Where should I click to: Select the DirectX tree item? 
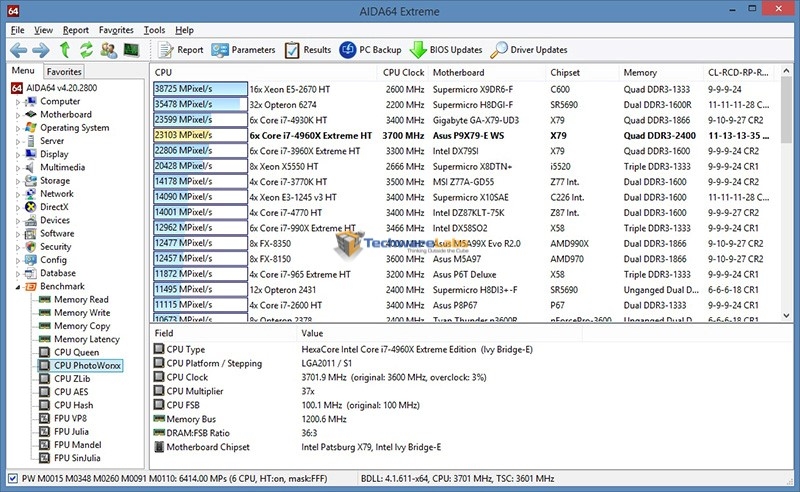coord(54,207)
